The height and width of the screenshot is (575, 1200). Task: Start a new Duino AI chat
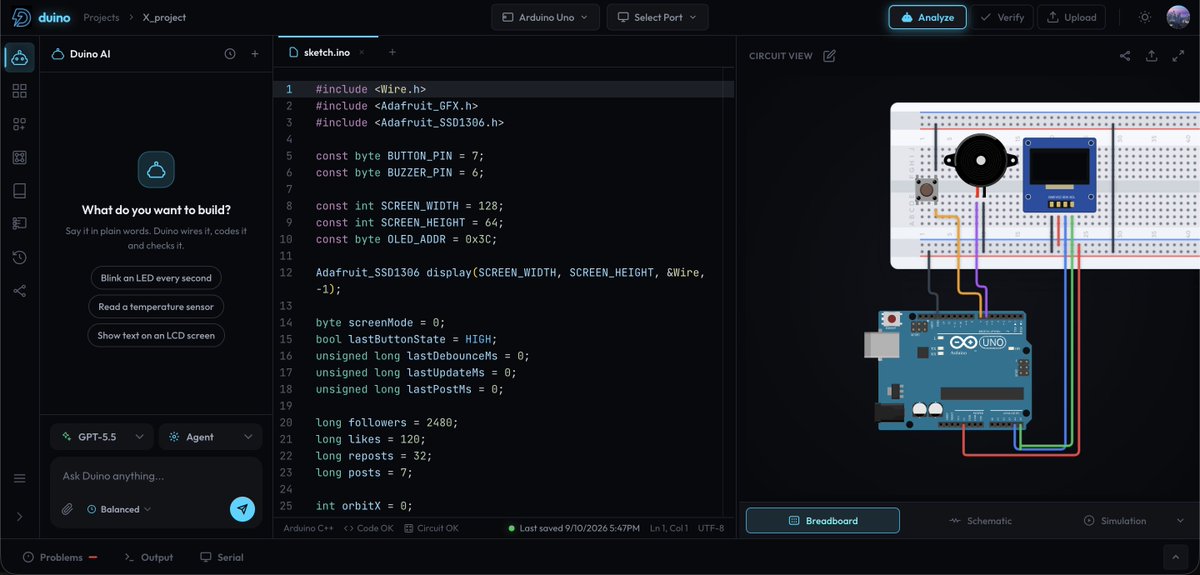coord(254,54)
